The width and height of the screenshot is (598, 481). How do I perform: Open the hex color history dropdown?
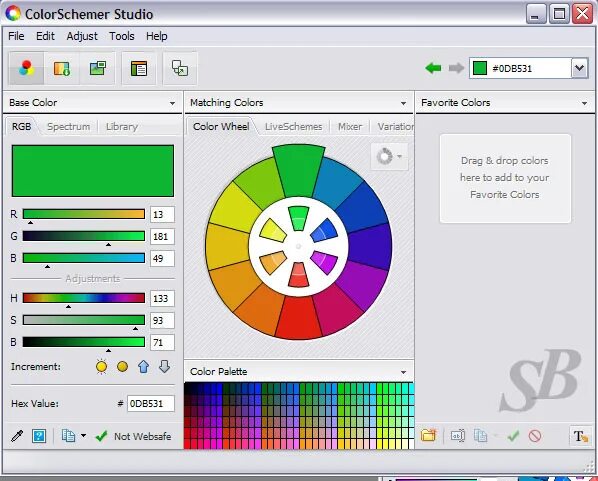tap(580, 68)
